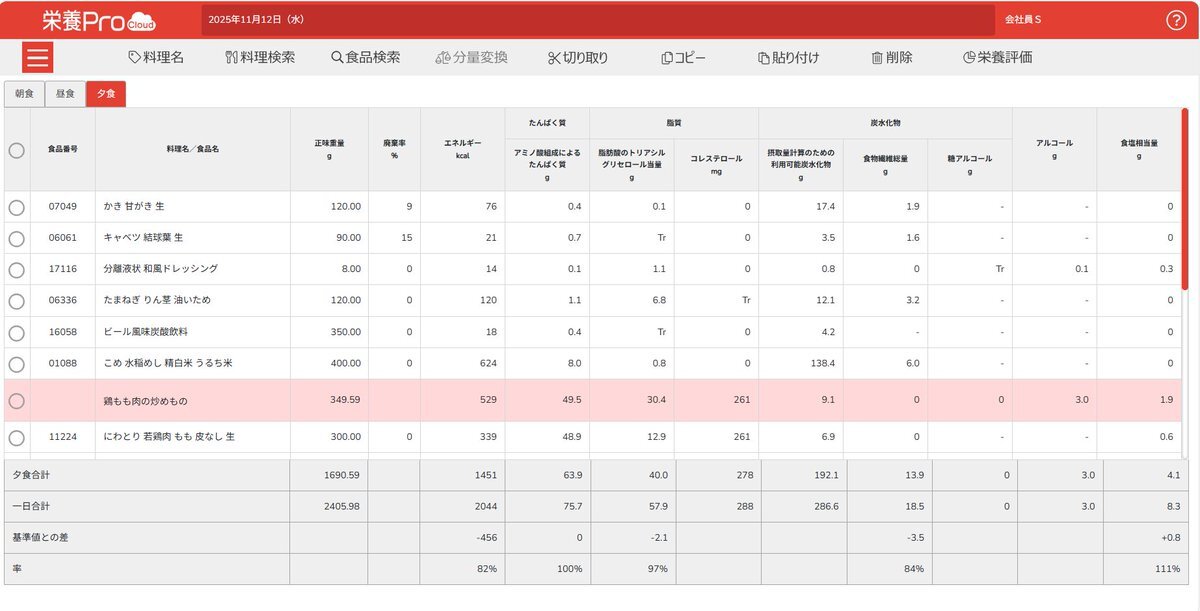Select radio button for かき 甘がき 生
The width and height of the screenshot is (1200, 611).
point(16,207)
